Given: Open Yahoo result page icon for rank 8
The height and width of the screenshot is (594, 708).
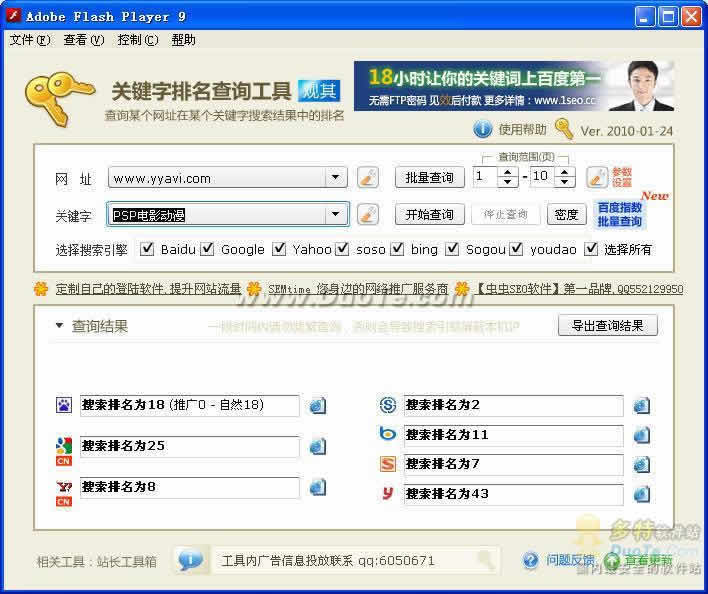Looking at the screenshot, I should click(318, 487).
